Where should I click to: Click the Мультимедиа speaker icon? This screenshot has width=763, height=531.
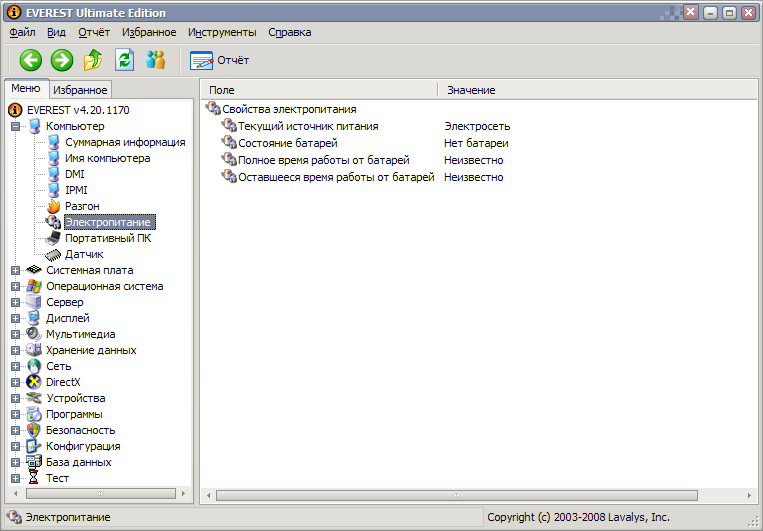pos(34,334)
